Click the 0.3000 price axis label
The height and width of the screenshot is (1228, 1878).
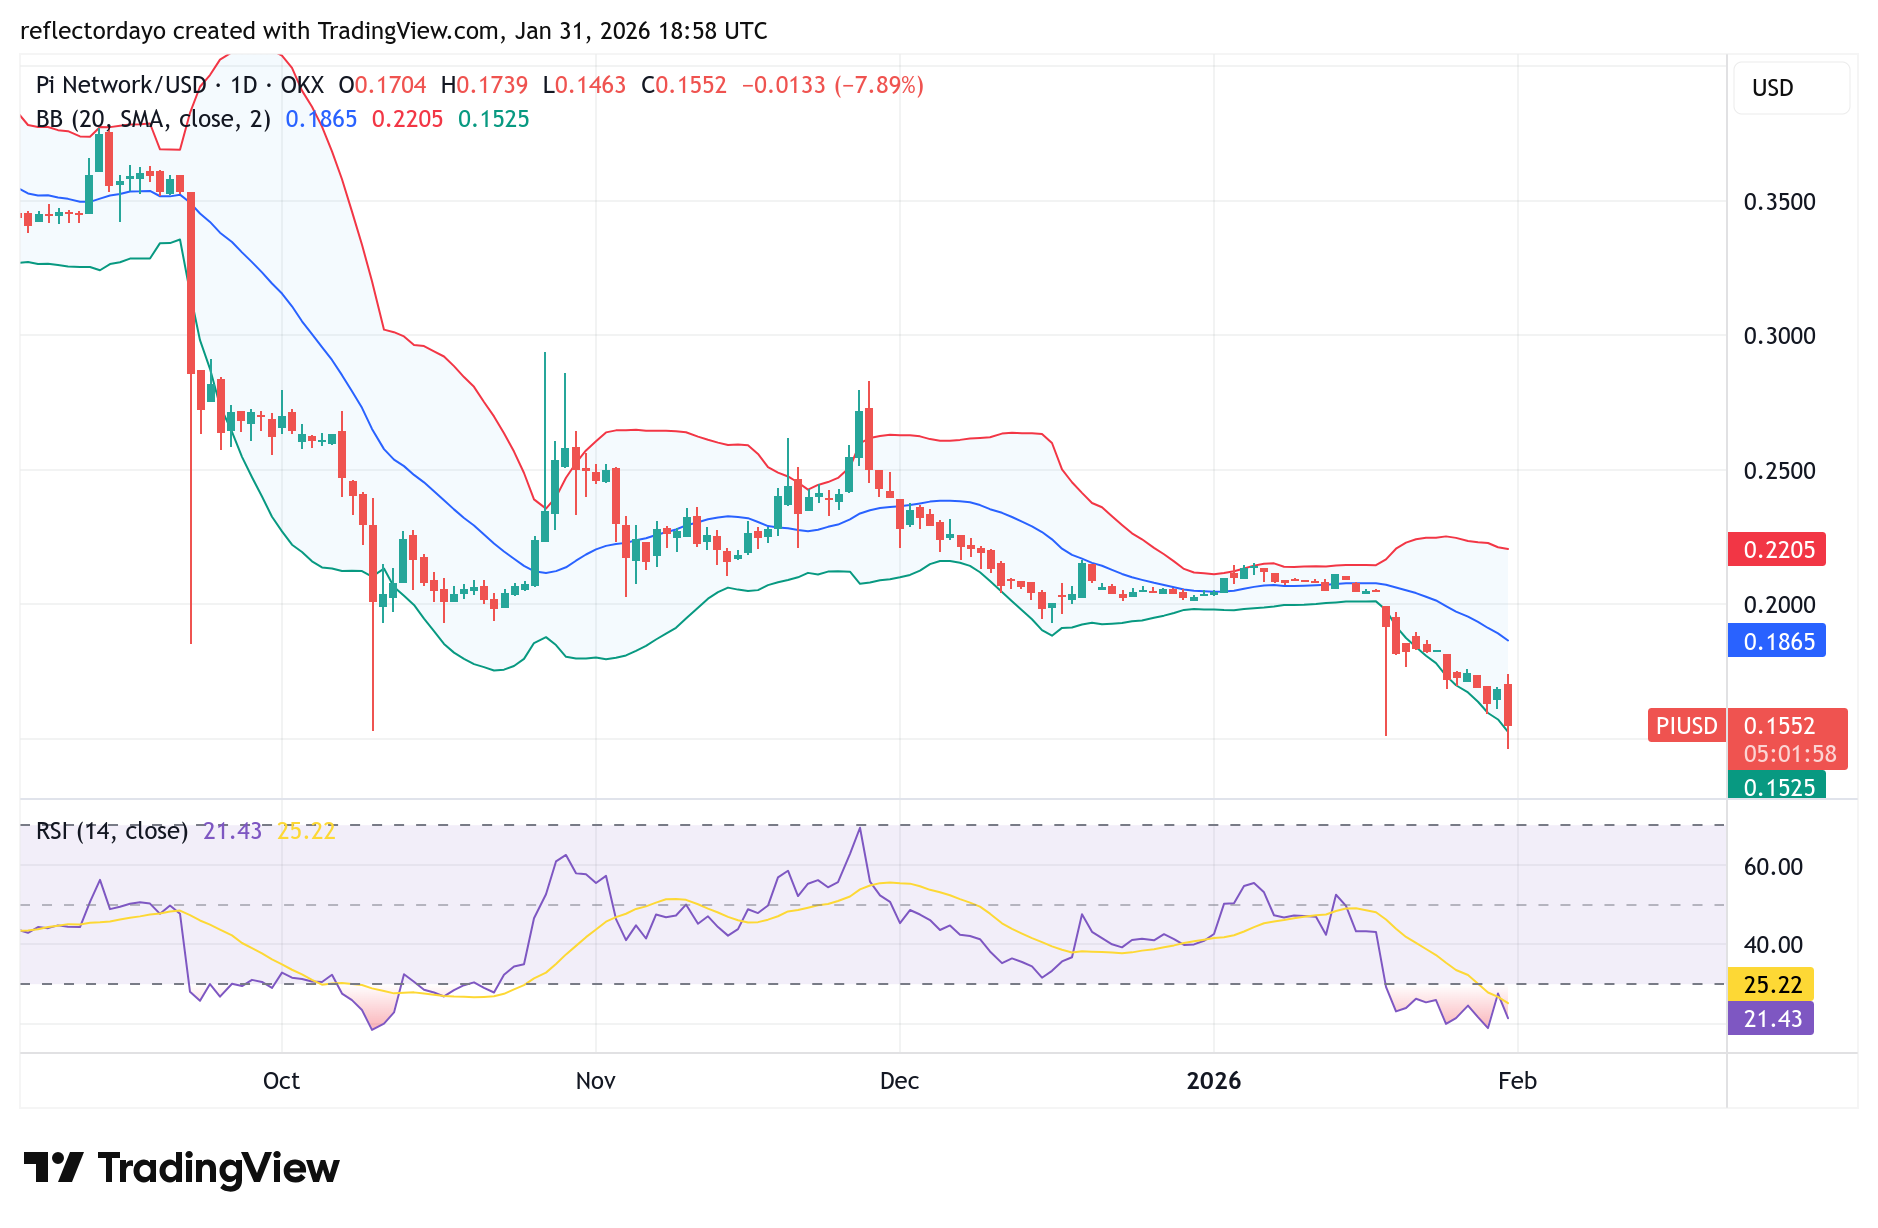click(x=1779, y=336)
